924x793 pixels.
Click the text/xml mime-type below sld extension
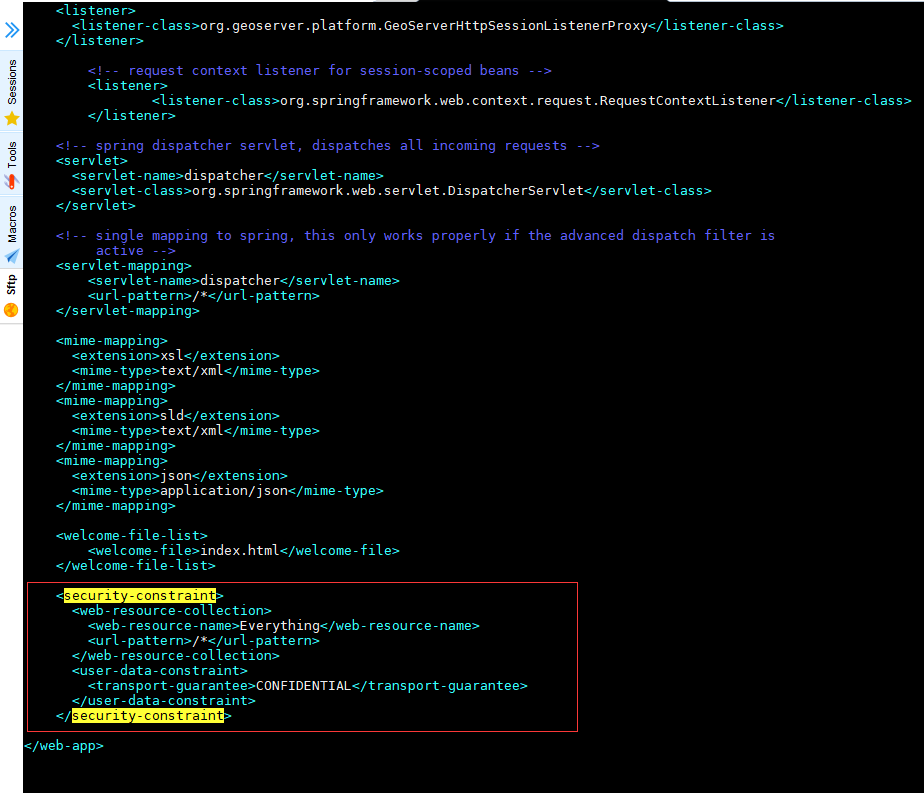(x=196, y=431)
